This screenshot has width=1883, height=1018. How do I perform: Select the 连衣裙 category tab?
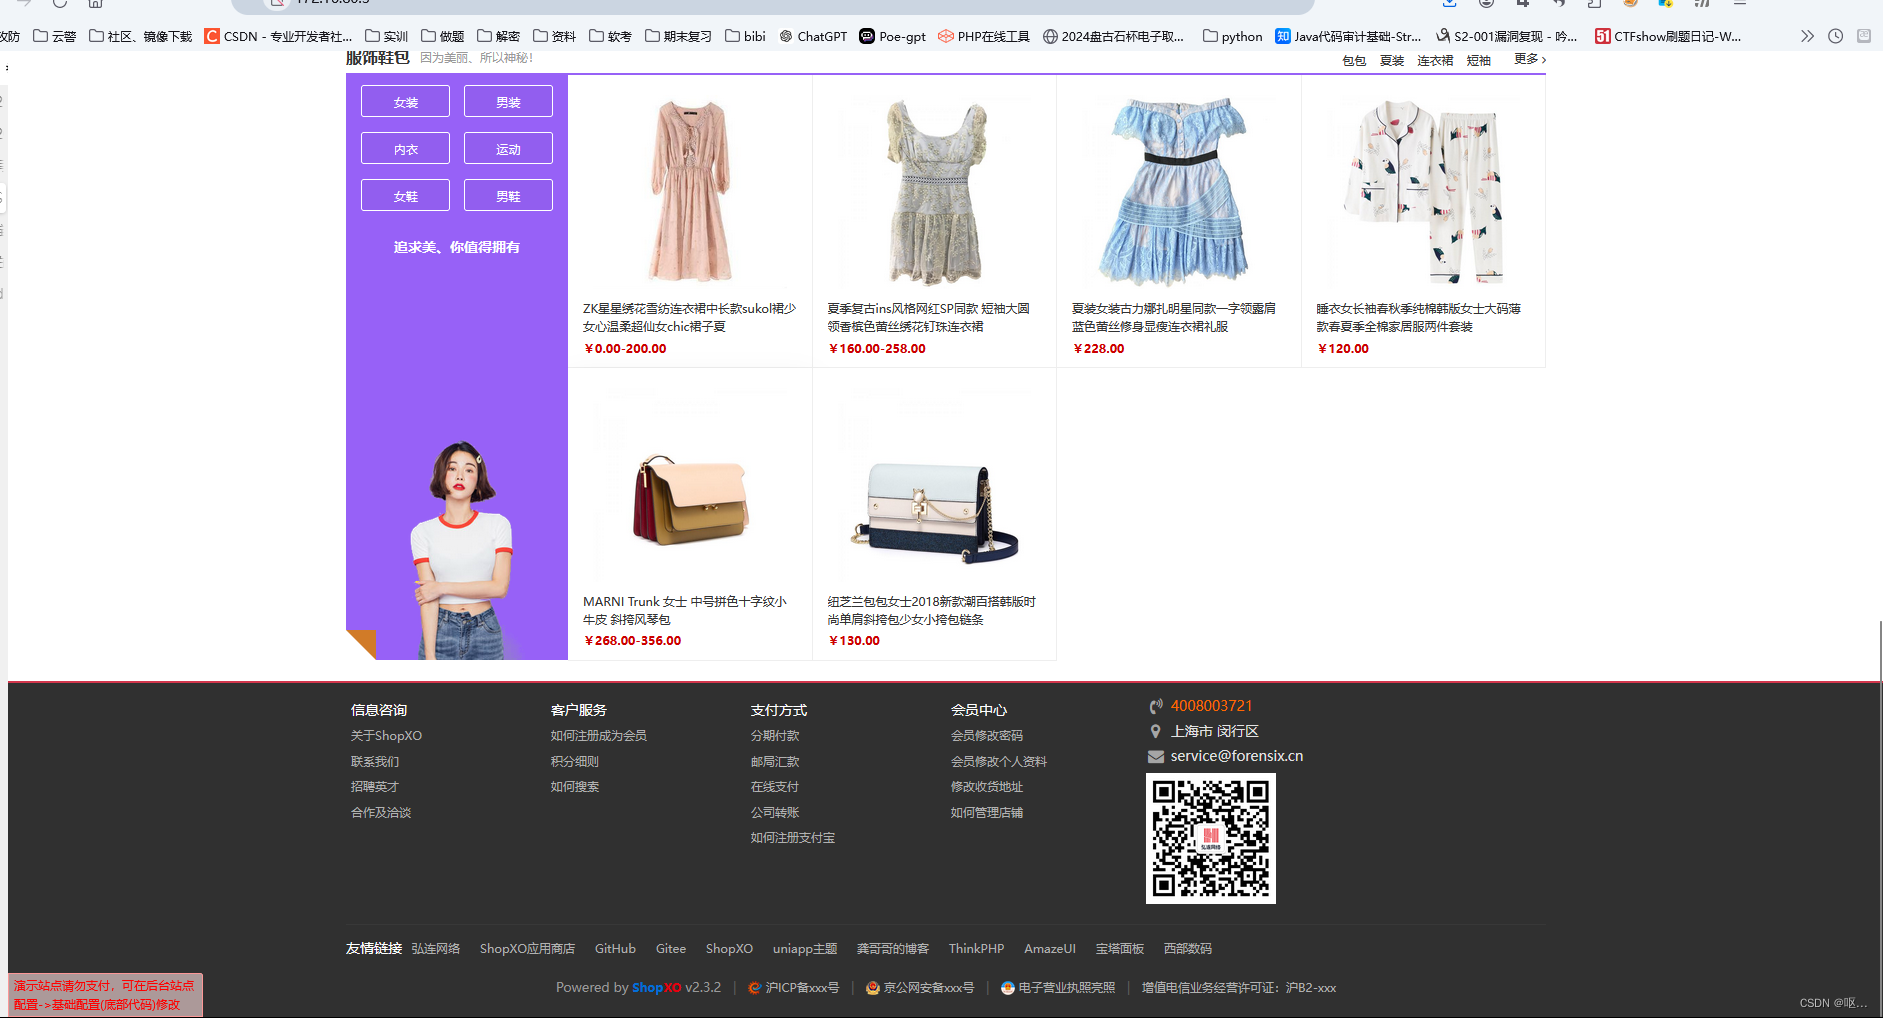(1435, 60)
